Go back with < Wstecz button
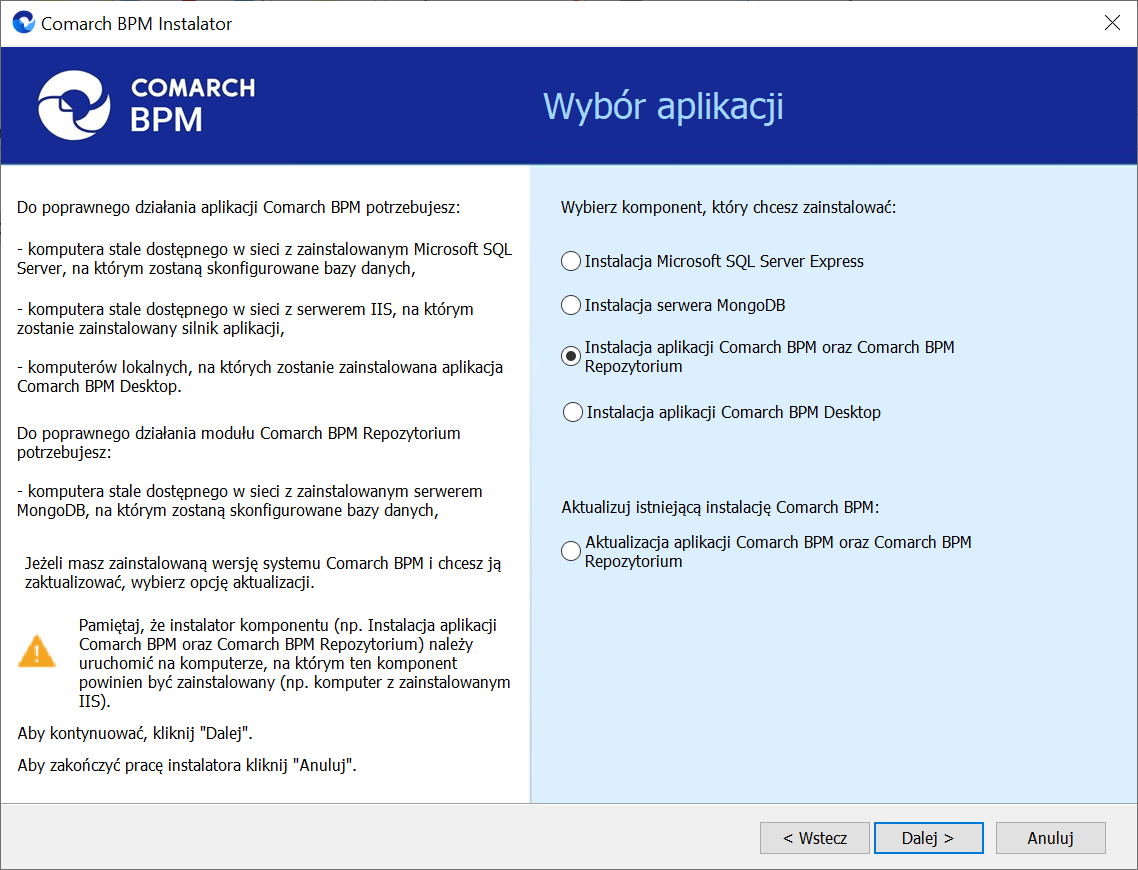 [x=814, y=838]
